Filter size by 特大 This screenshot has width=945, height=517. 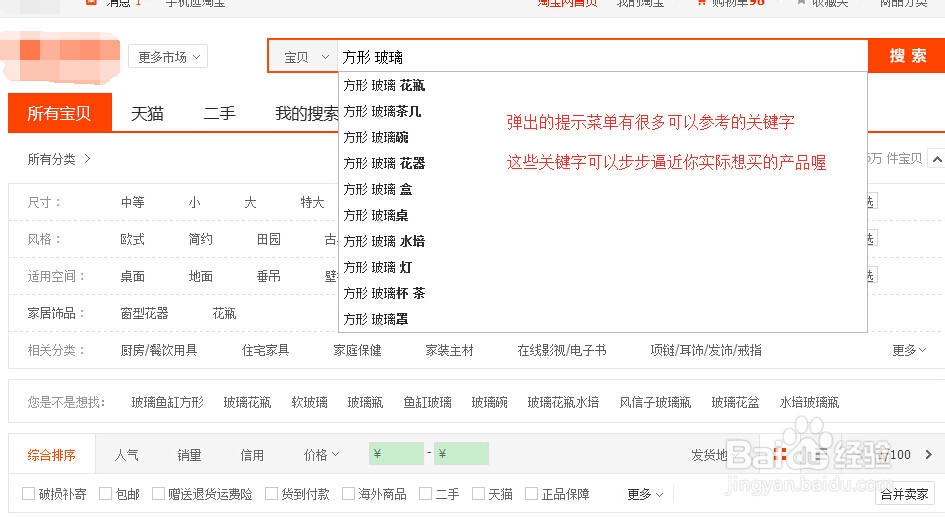(312, 202)
